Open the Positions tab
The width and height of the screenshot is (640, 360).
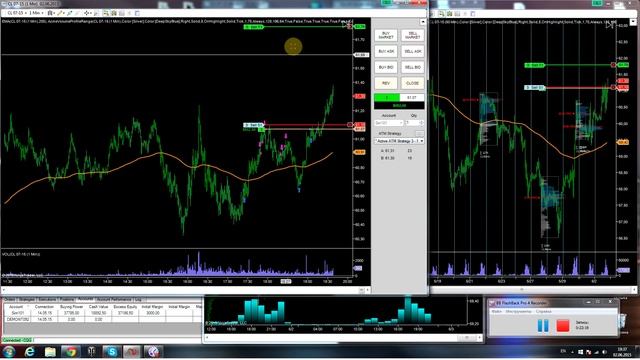click(x=67, y=300)
